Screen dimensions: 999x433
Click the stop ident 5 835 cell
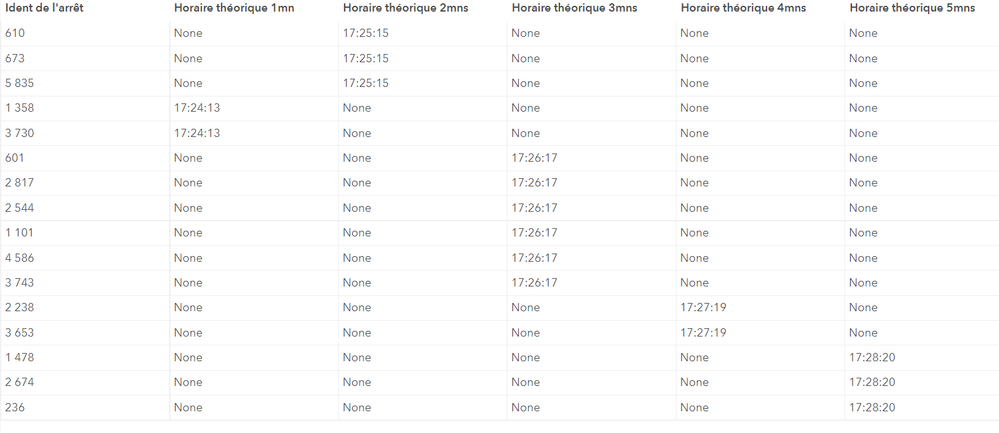(x=19, y=83)
